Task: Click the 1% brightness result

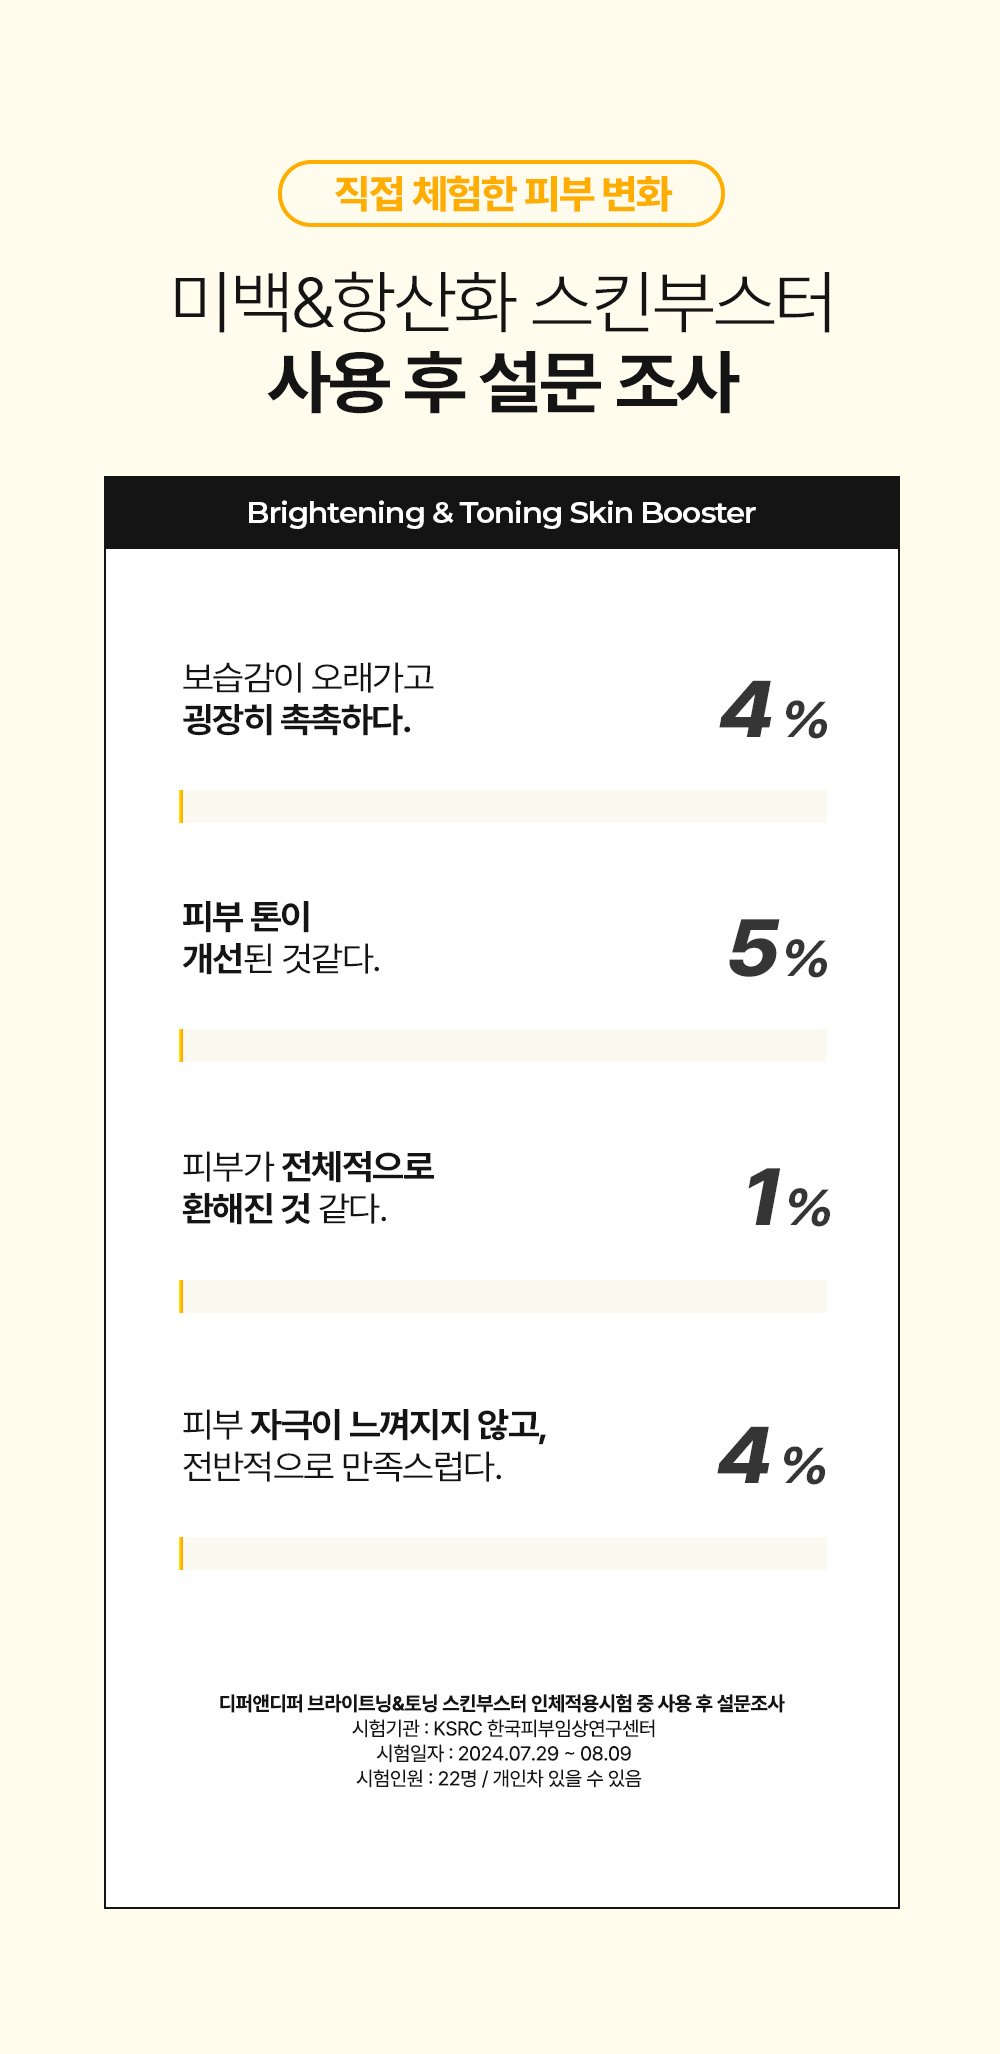Action: (786, 1200)
